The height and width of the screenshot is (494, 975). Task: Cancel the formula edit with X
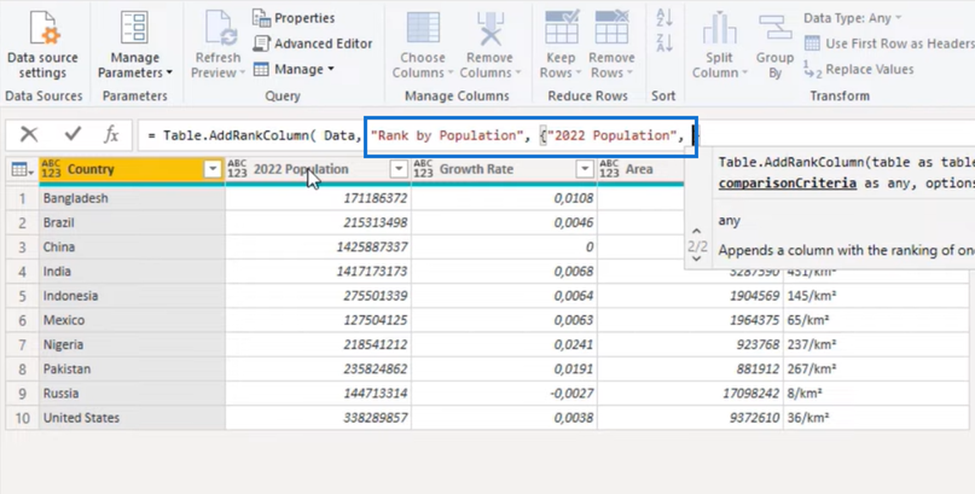click(x=29, y=134)
